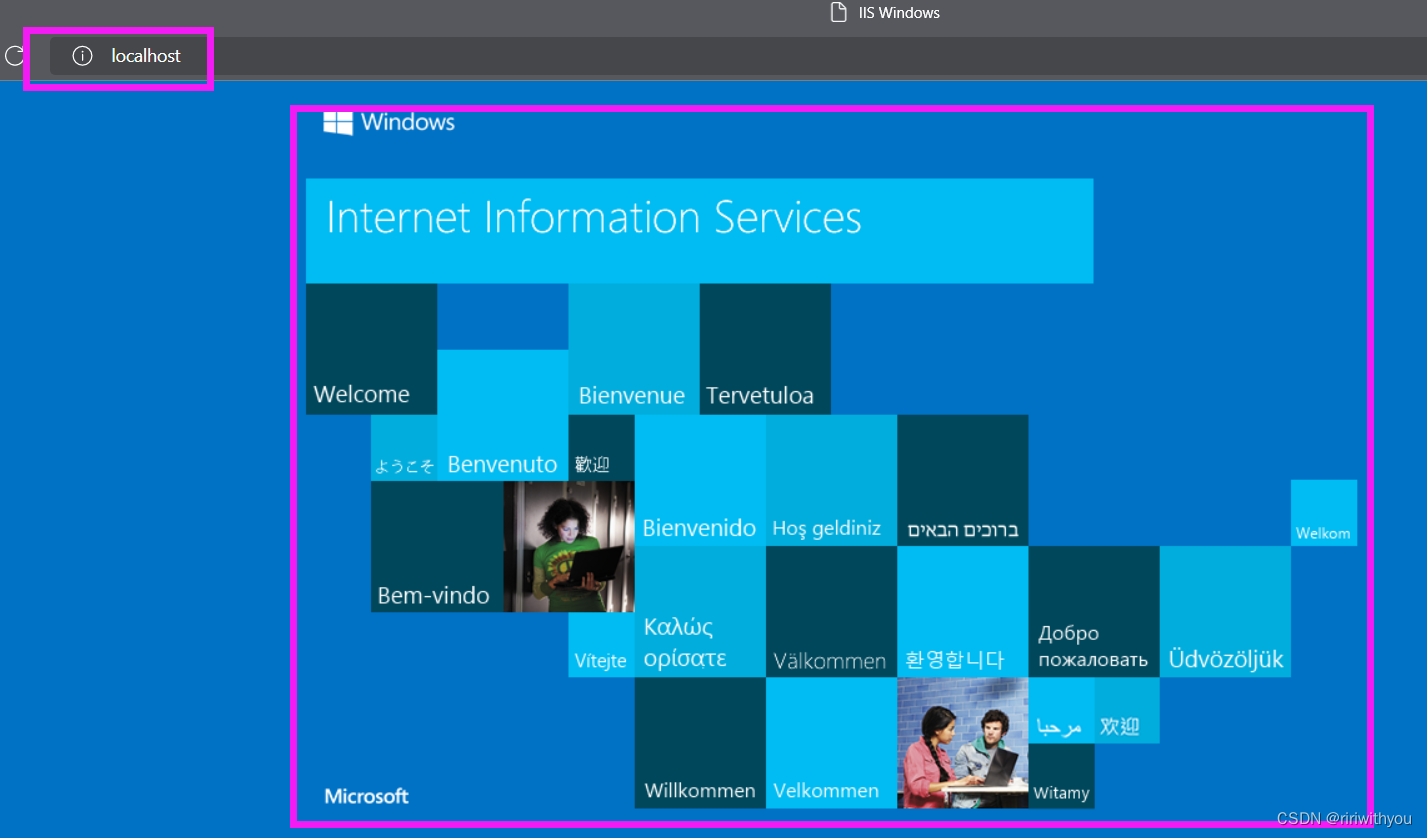Click the Velkommen tile
The height and width of the screenshot is (838, 1427).
(831, 742)
